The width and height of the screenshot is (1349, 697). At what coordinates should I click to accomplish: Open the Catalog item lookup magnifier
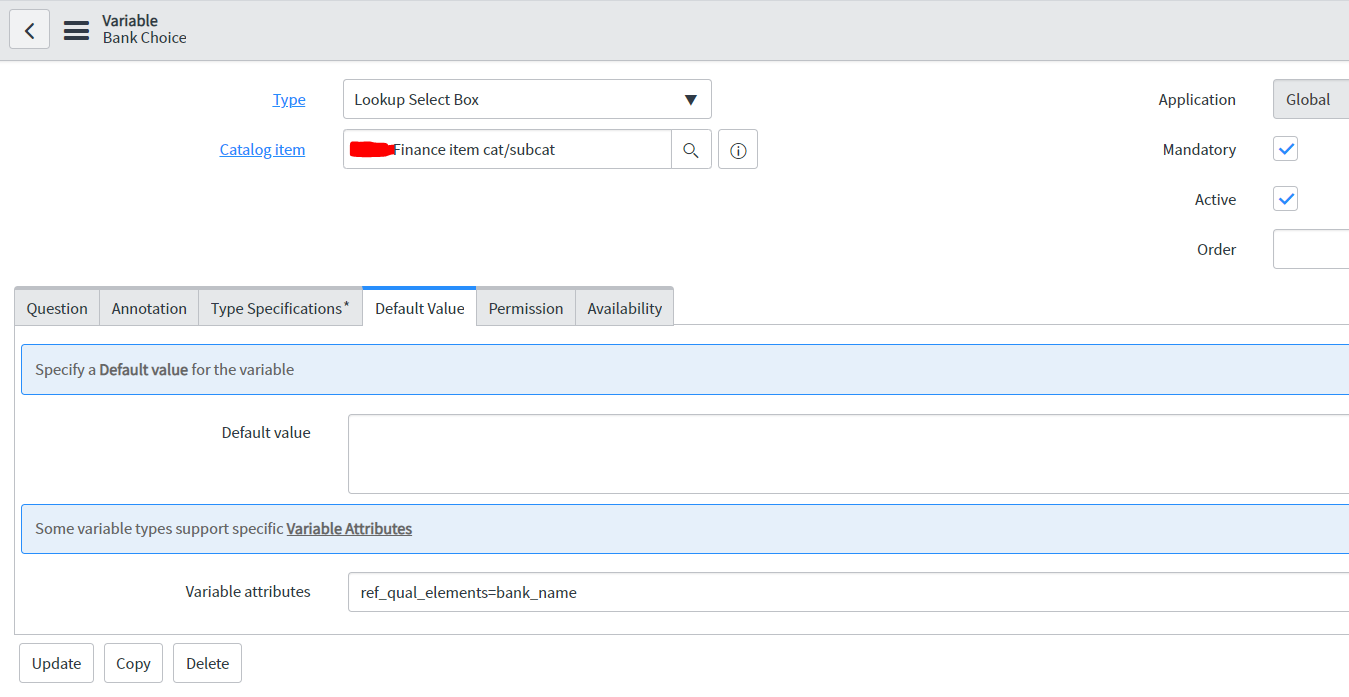click(x=691, y=149)
